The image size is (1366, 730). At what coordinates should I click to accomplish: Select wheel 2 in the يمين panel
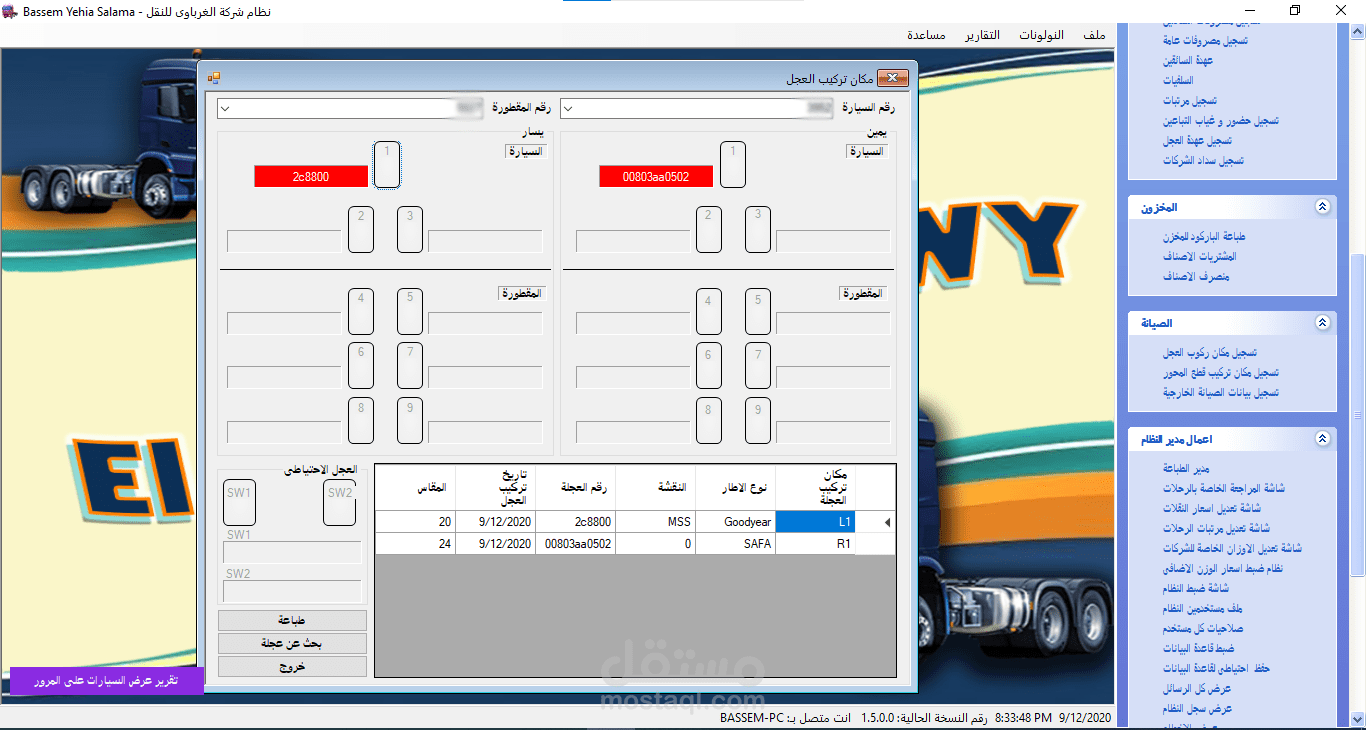(709, 229)
